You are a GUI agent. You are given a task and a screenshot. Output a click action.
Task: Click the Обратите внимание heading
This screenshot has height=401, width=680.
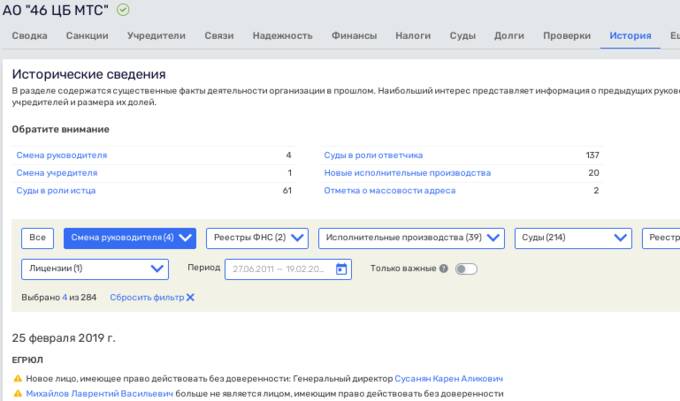coord(61,129)
